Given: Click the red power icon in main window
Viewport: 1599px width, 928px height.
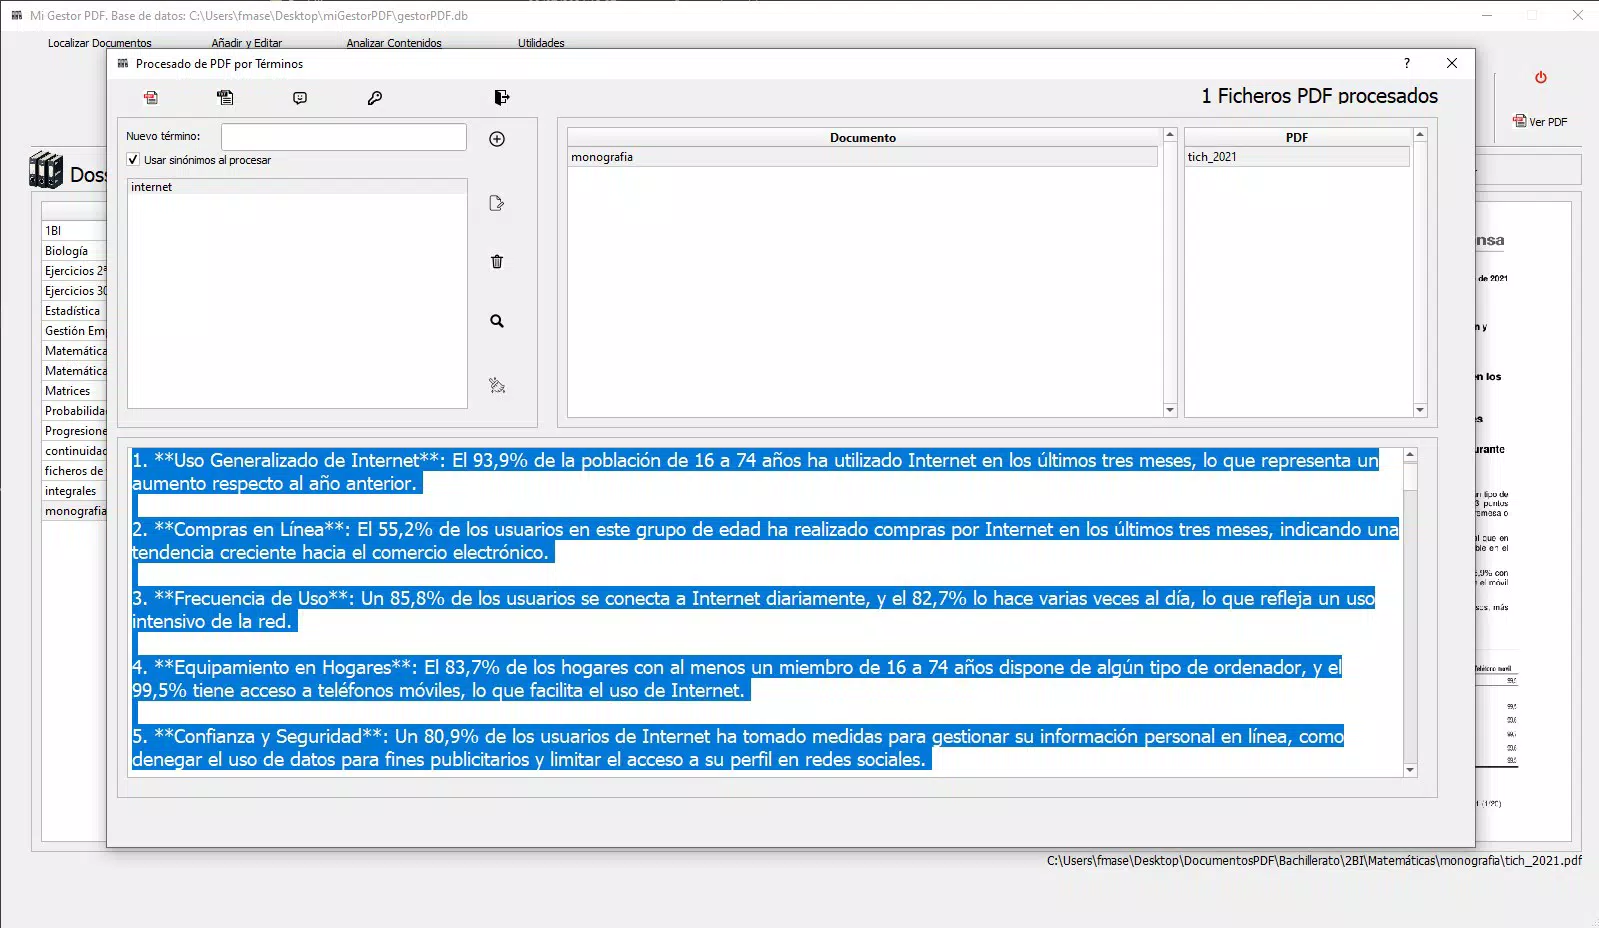Looking at the screenshot, I should click(x=1541, y=77).
